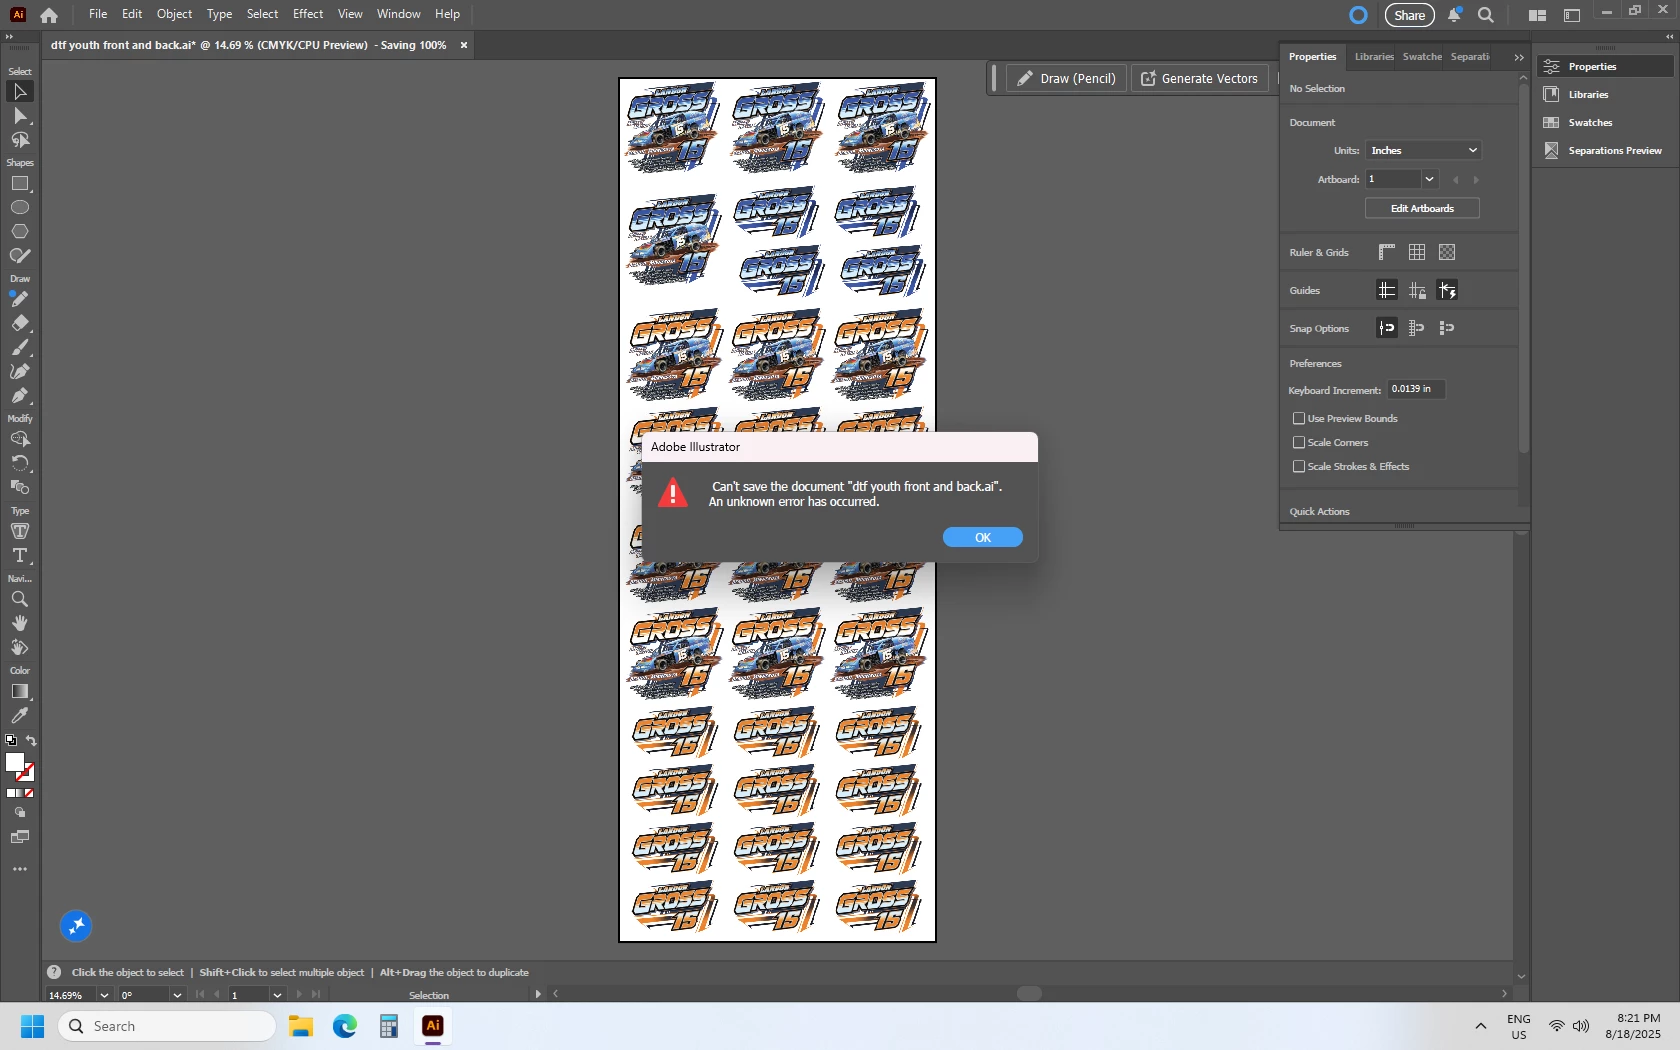The width and height of the screenshot is (1680, 1050).
Task: Select the Zoom tool
Action: [x=20, y=599]
